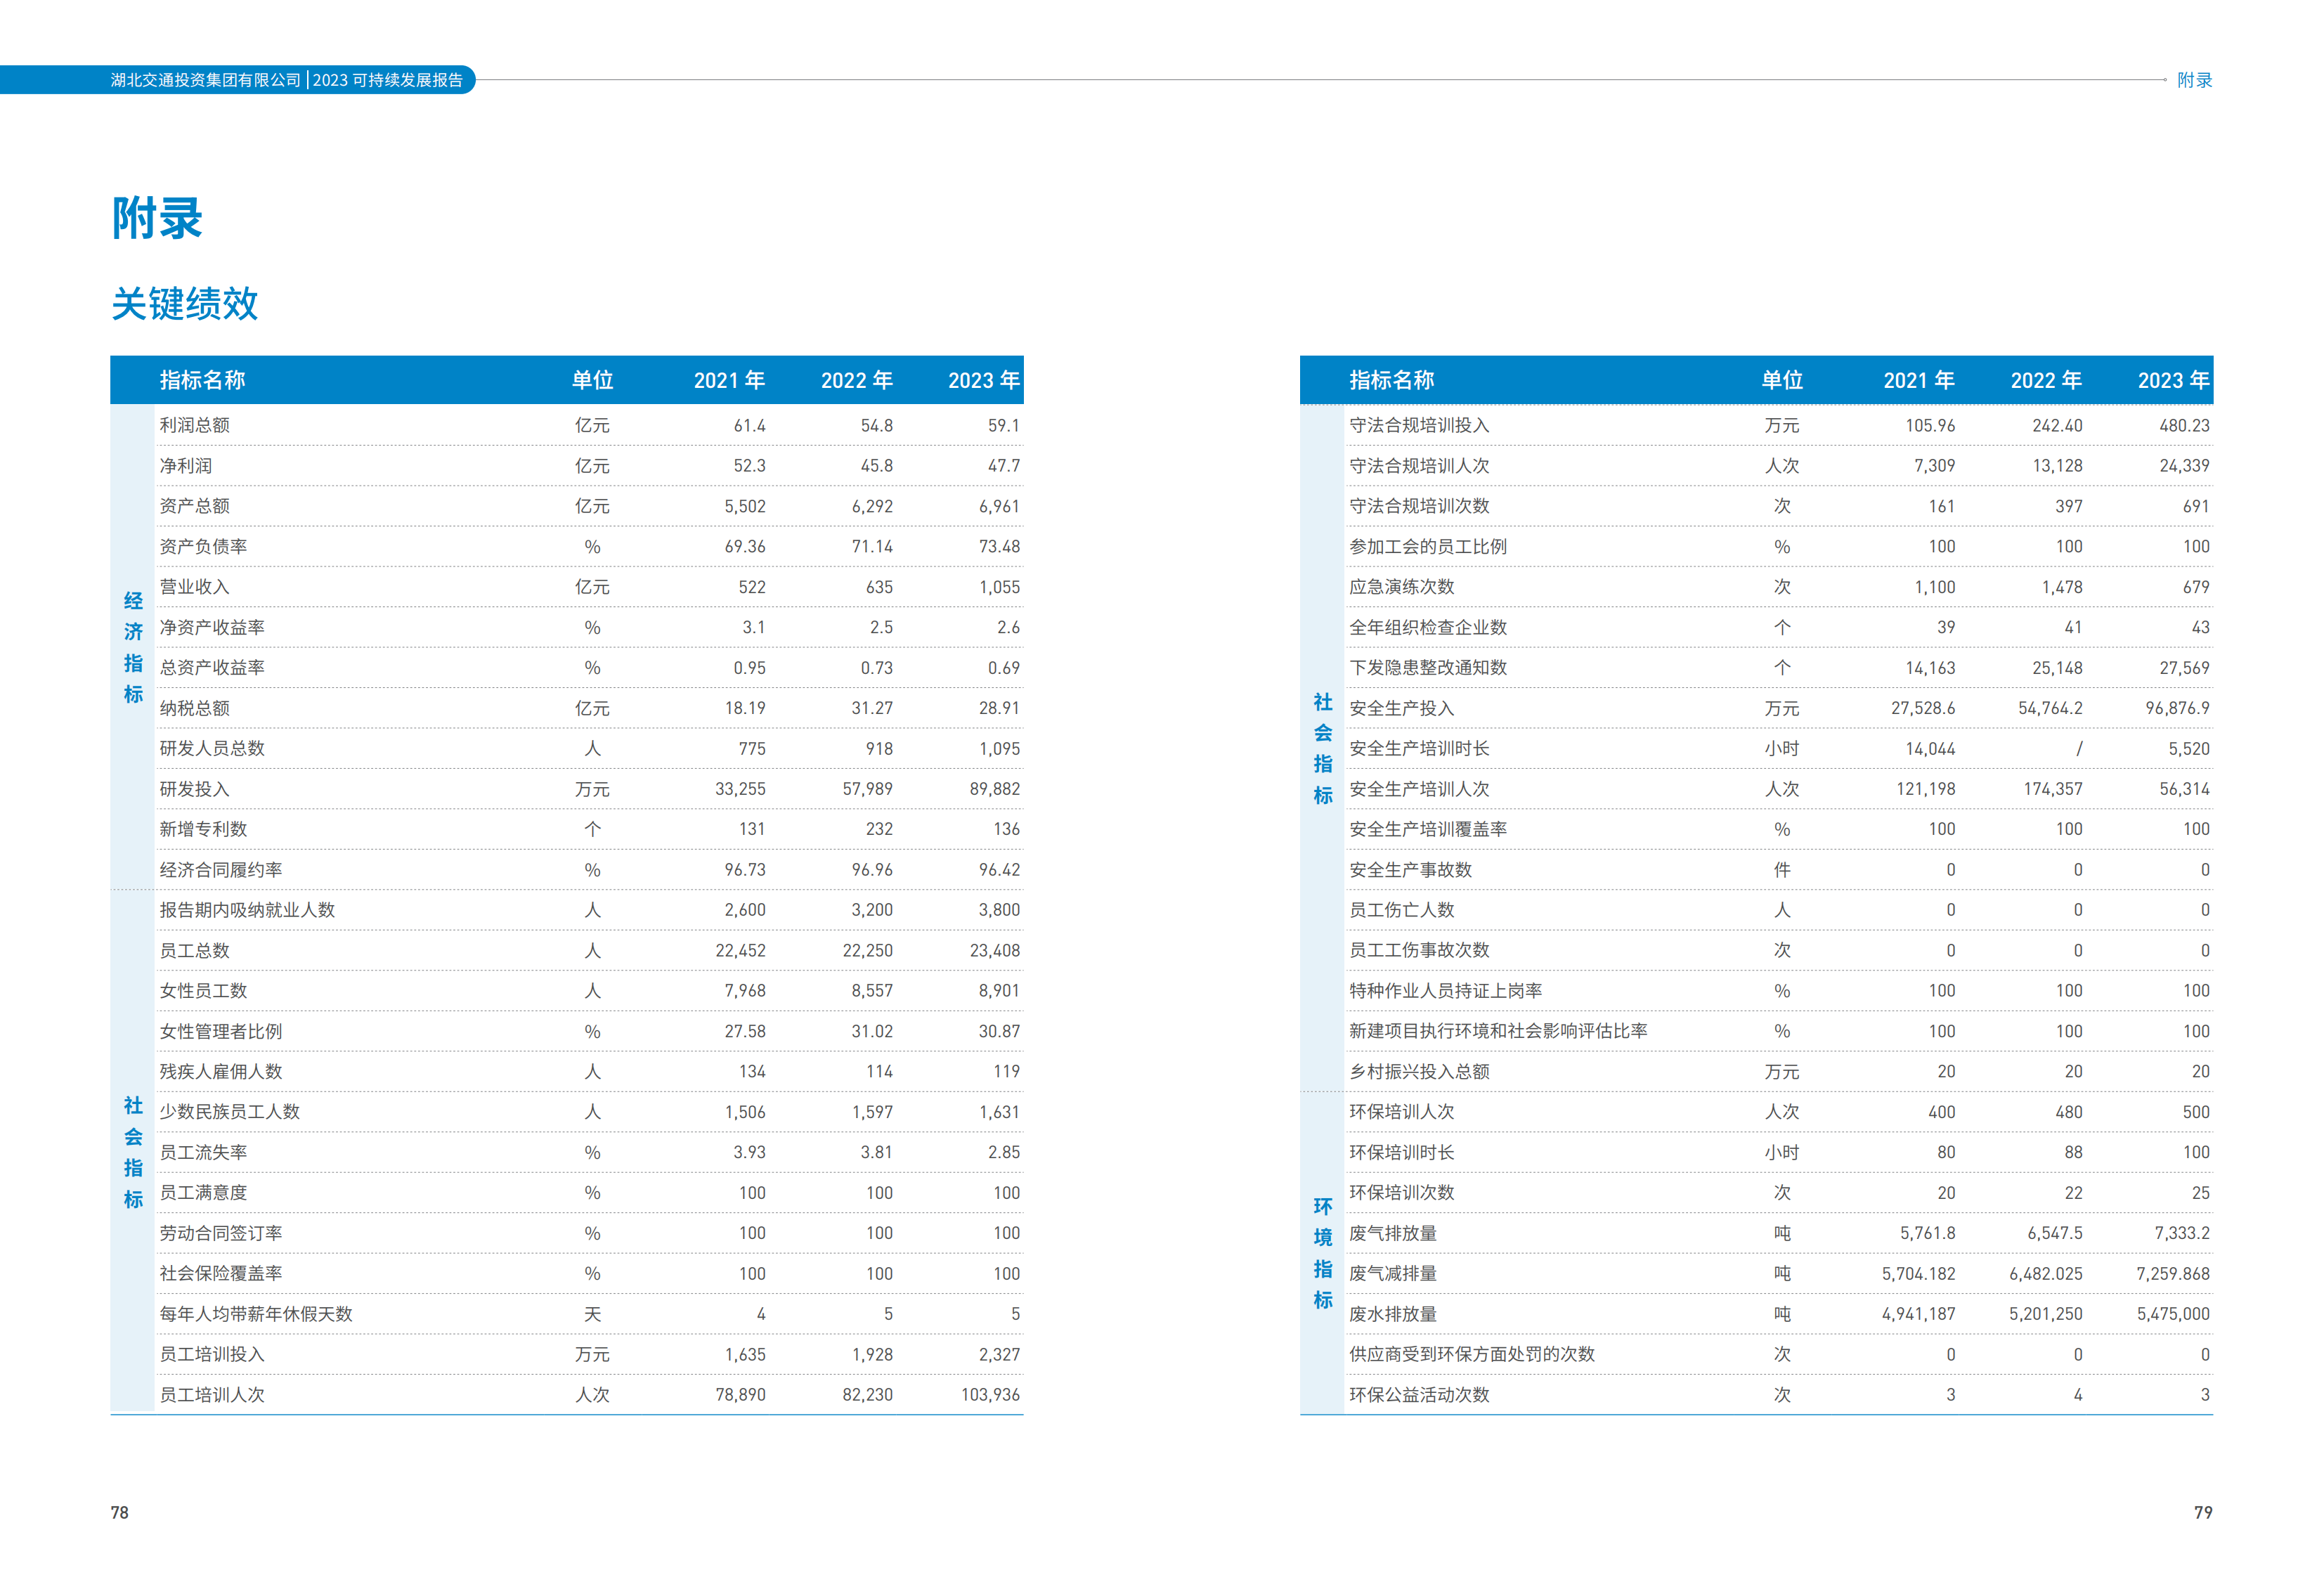The height and width of the screenshot is (1577, 2324).
Task: Click the 经济合同履约率 row label
Action: click(x=221, y=870)
